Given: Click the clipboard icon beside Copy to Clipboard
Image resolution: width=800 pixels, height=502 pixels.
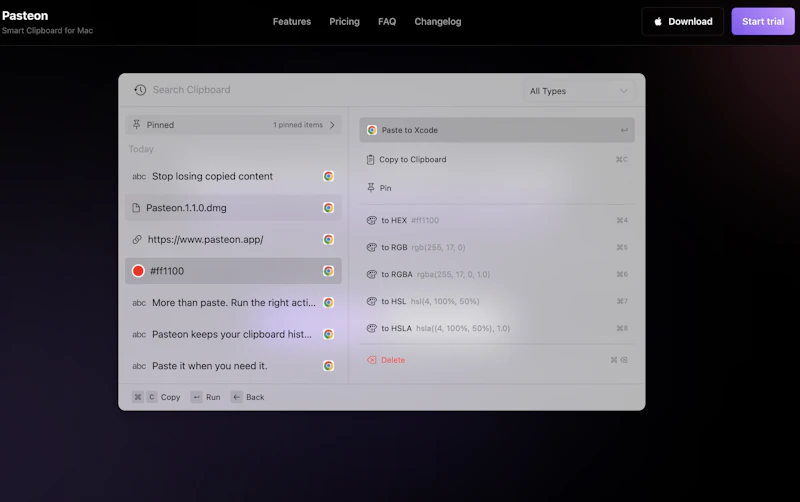Looking at the screenshot, I should coord(370,160).
